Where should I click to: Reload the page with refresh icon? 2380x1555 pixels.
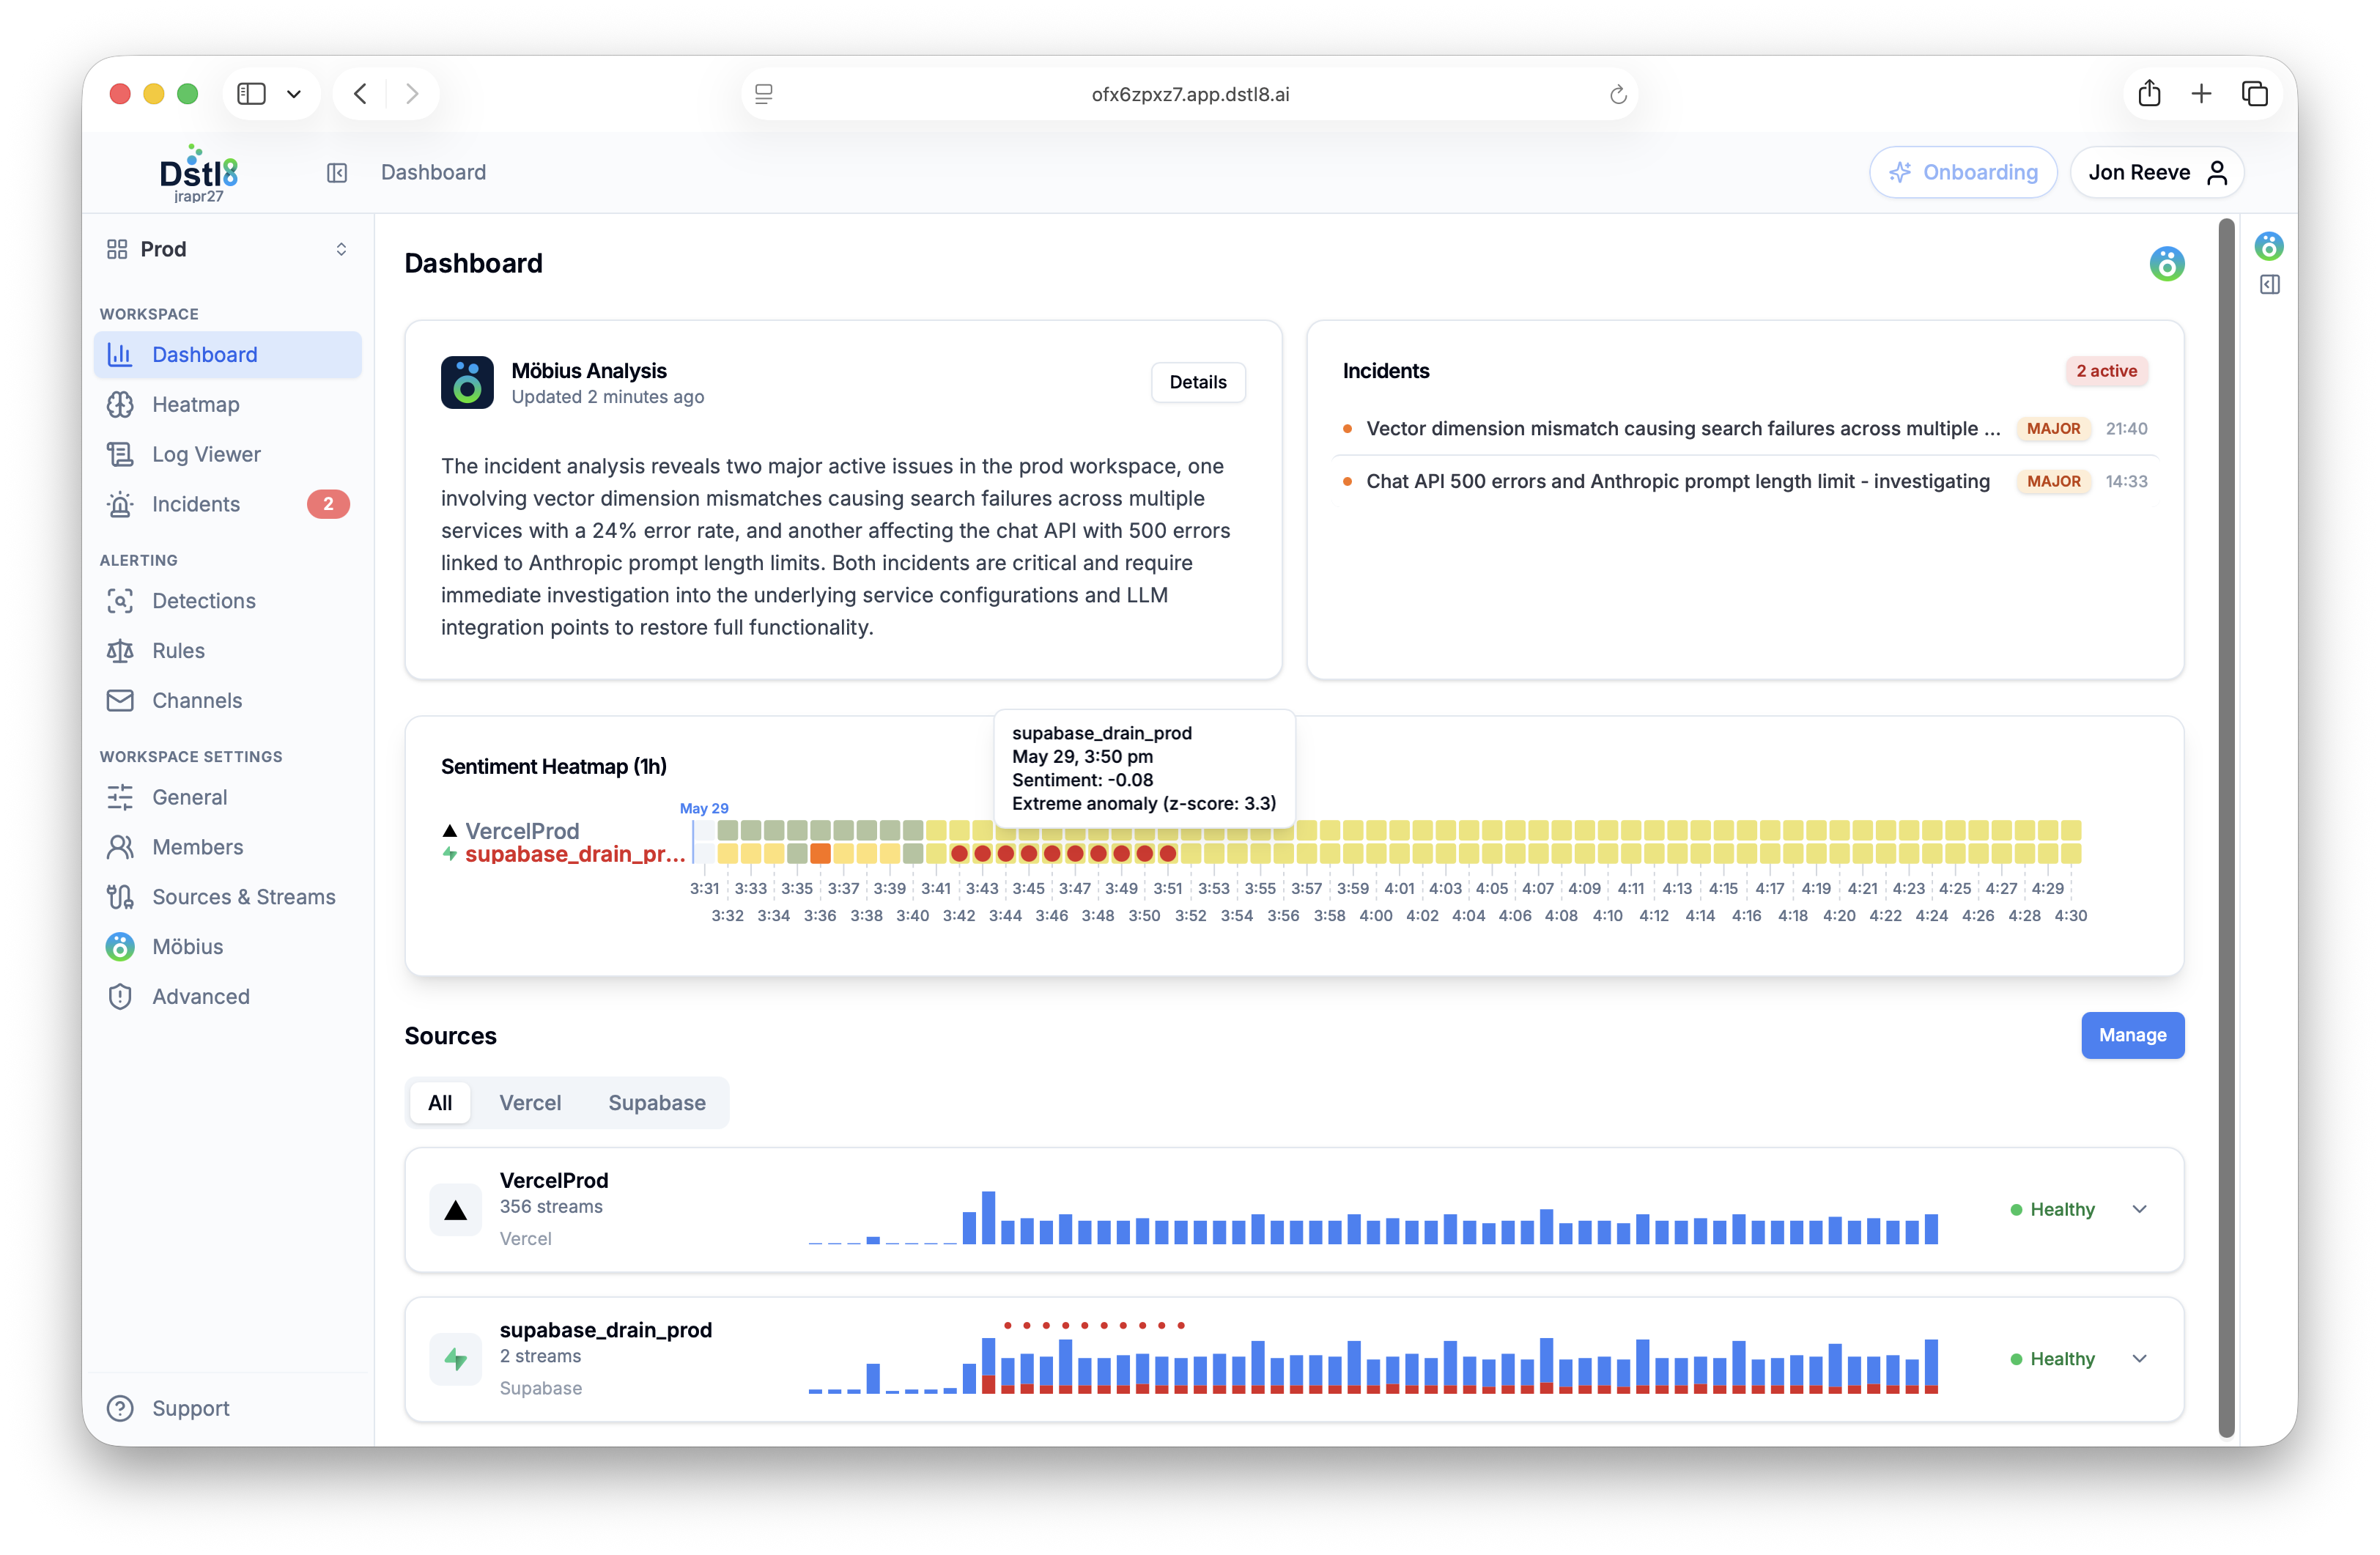[1618, 95]
